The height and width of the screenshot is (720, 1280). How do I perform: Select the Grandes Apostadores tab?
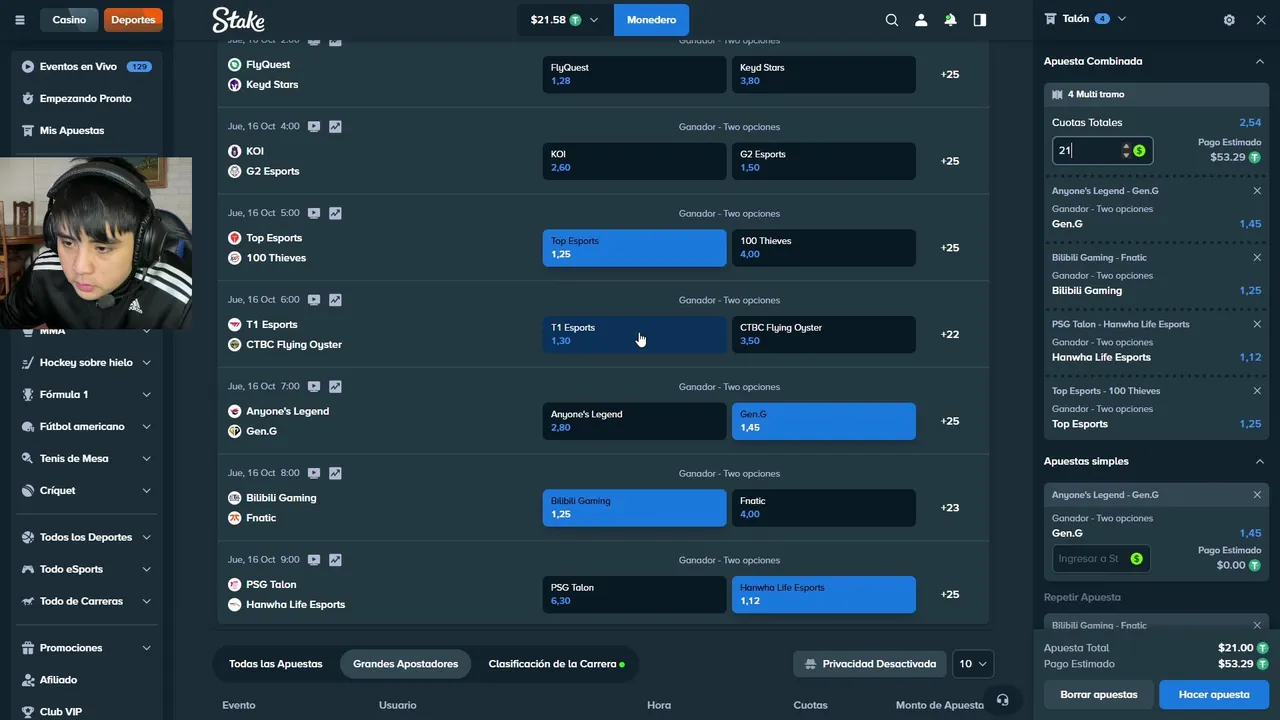[405, 664]
